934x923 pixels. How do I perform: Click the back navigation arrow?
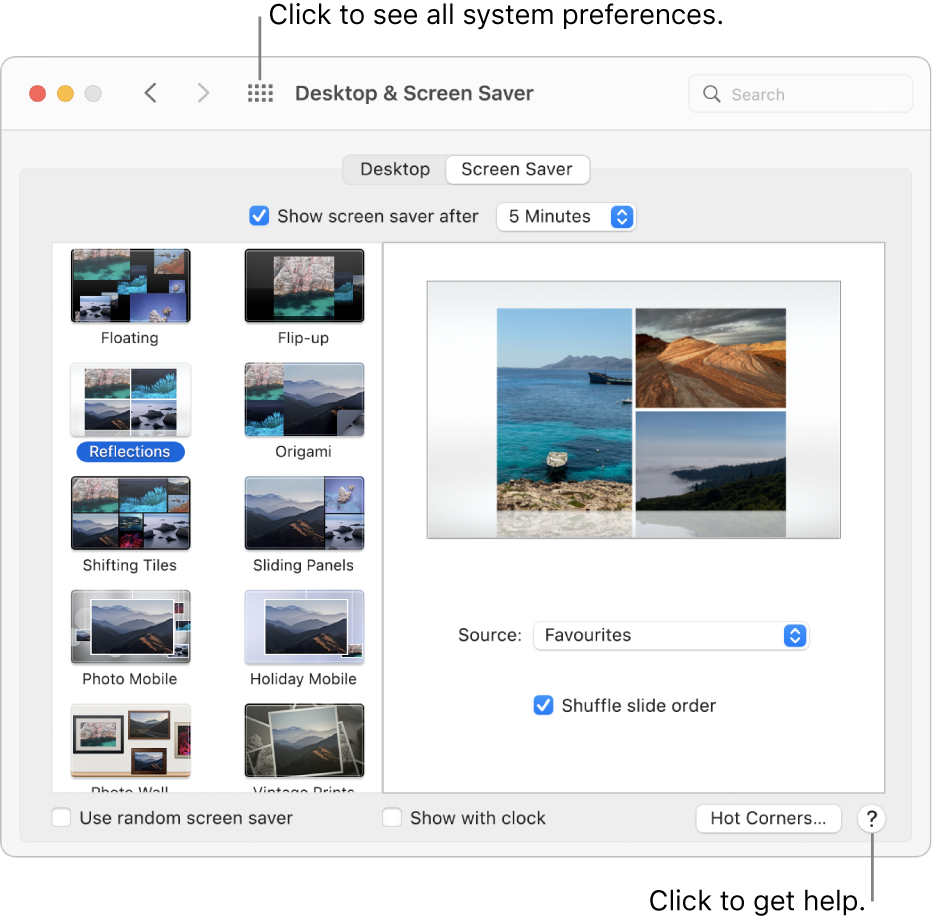point(150,92)
